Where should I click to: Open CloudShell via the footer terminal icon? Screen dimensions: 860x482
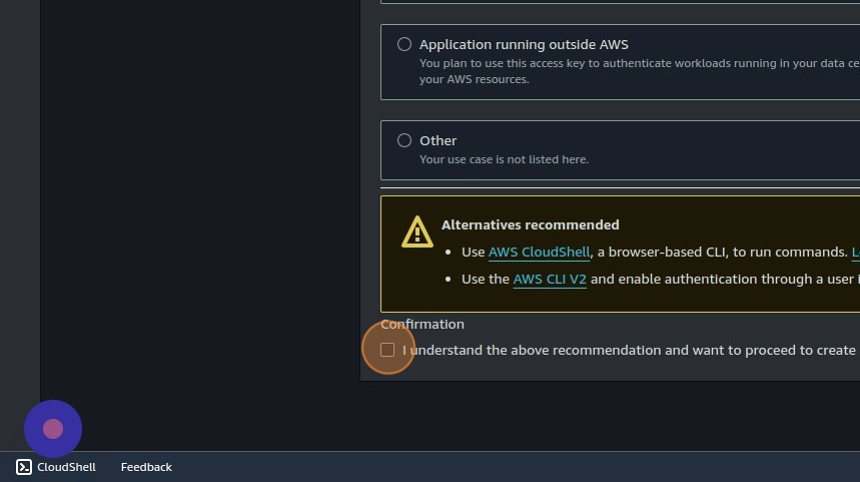click(24, 467)
